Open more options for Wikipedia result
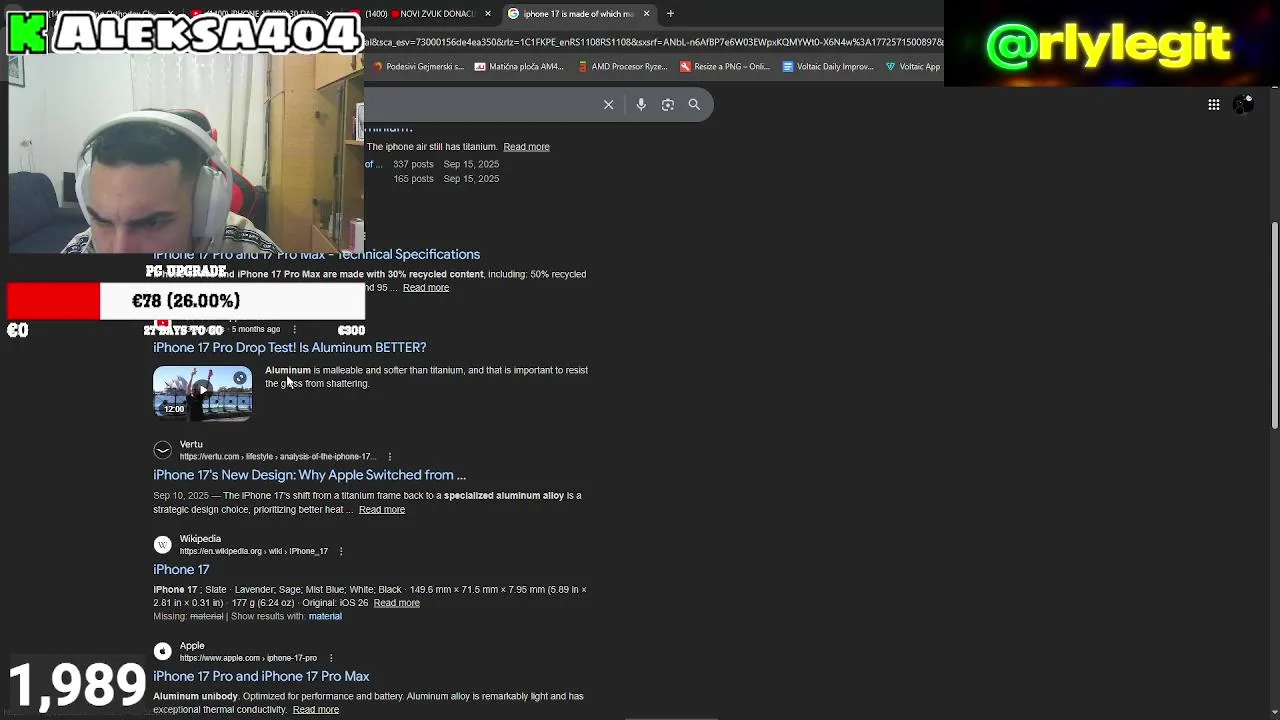The image size is (1280, 720). [x=341, y=551]
